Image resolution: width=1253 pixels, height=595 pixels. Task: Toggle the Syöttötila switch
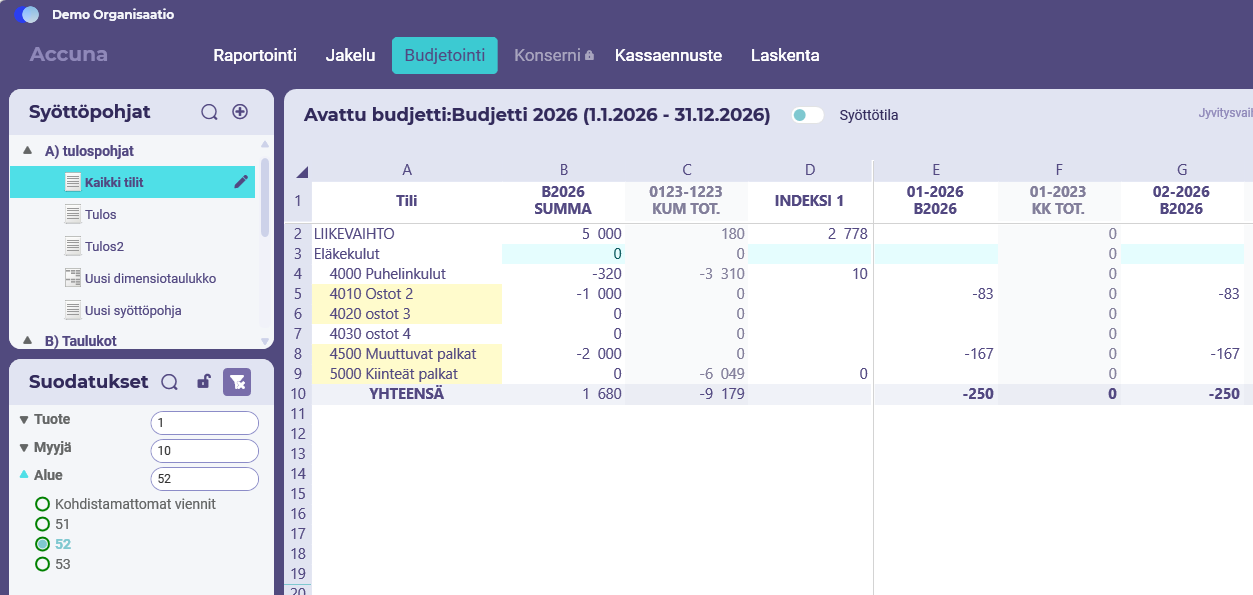pos(807,115)
